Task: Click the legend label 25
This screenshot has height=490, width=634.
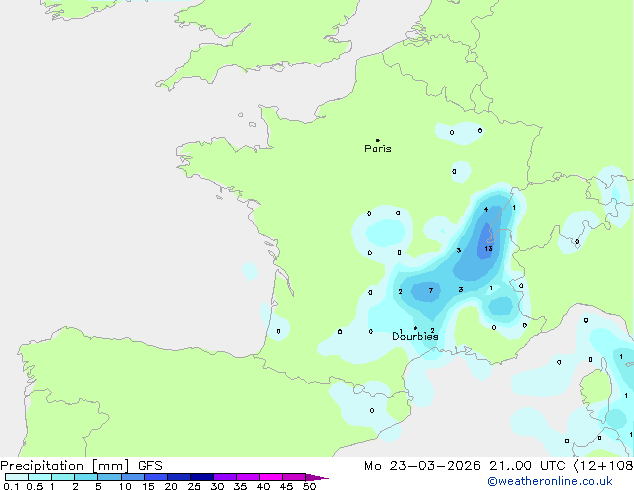Action: click(x=194, y=486)
